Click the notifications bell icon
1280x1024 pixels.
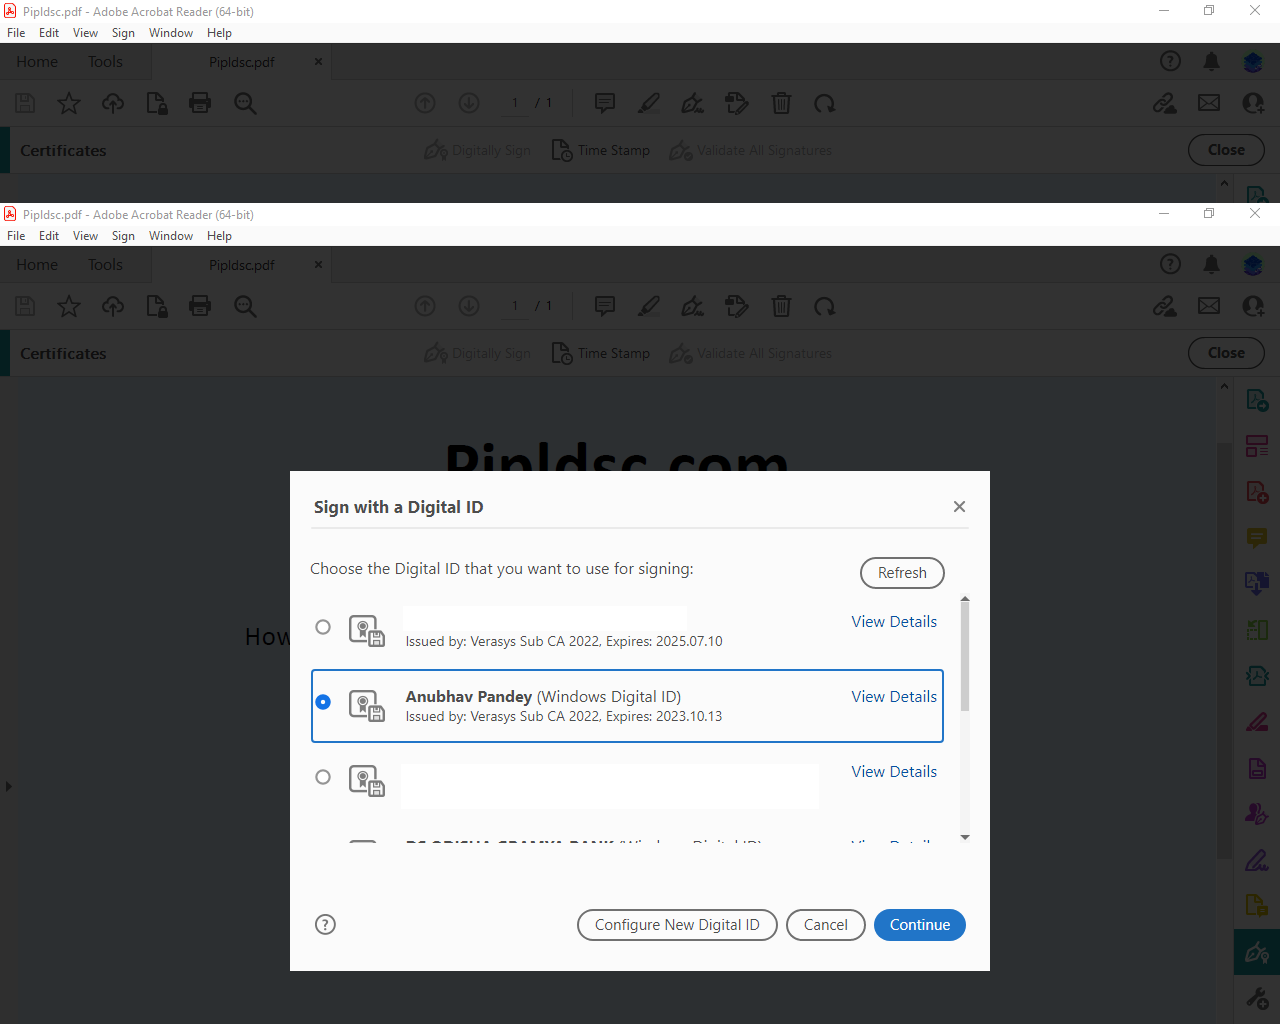pos(1211,264)
